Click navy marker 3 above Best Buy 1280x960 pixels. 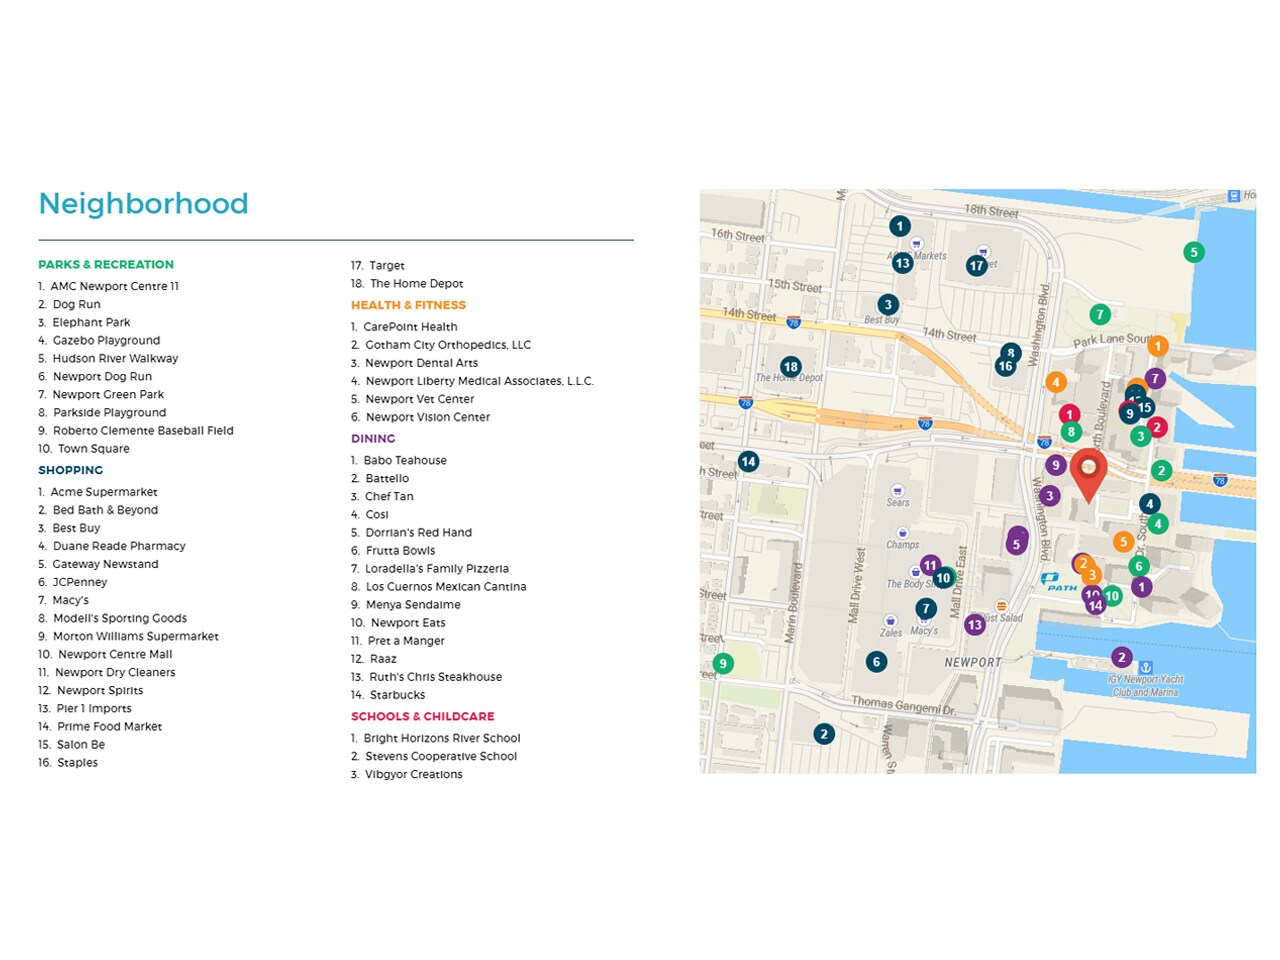(x=888, y=304)
